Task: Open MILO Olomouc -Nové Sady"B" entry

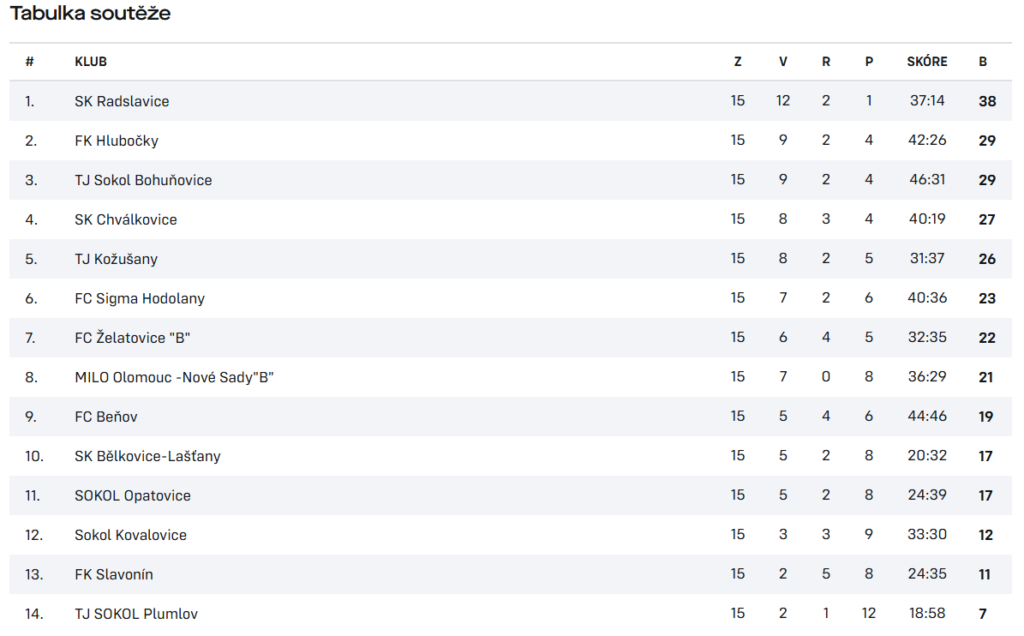Action: tap(174, 377)
